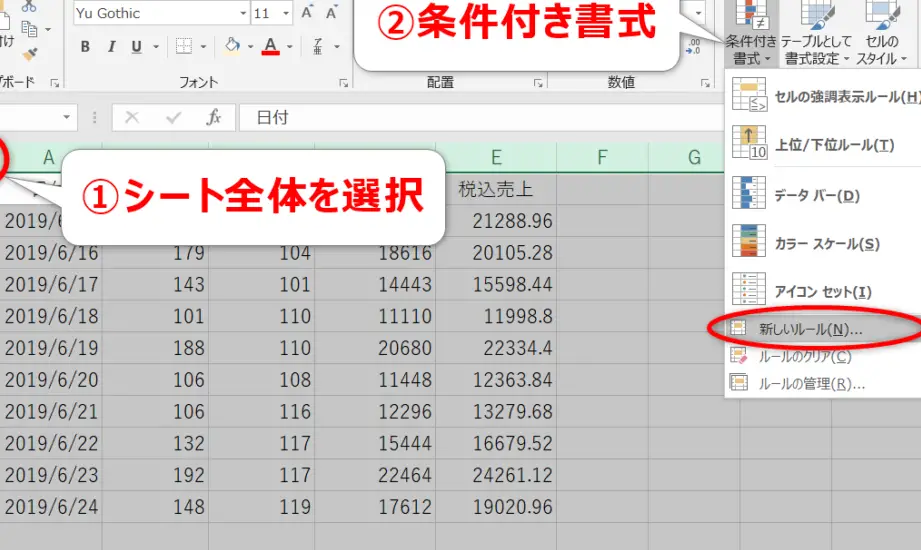The height and width of the screenshot is (550, 921).
Task: Toggle bold formatting button
Action: [x=85, y=47]
